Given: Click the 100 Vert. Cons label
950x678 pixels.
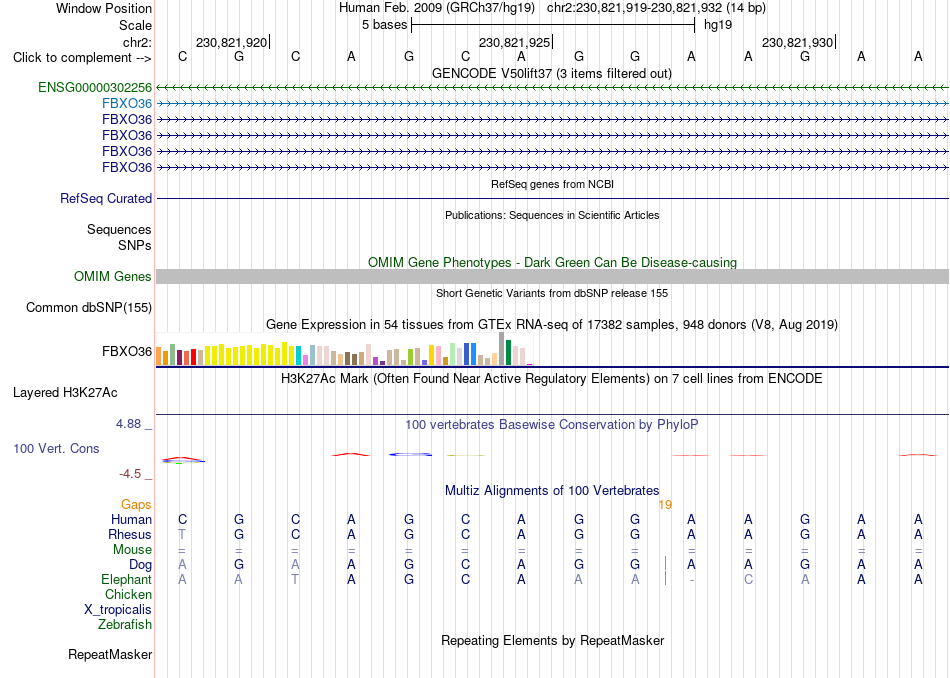Looking at the screenshot, I should [56, 448].
